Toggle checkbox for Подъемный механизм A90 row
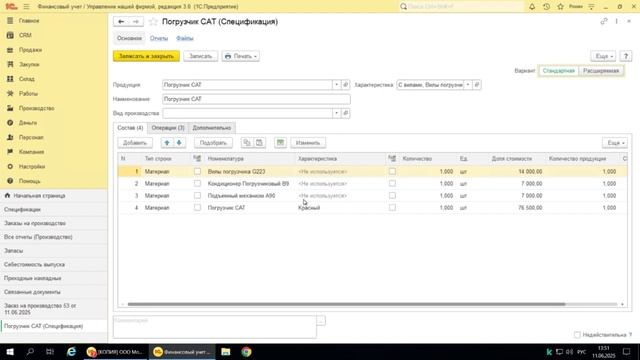This screenshot has height=360, width=640. tap(197, 196)
